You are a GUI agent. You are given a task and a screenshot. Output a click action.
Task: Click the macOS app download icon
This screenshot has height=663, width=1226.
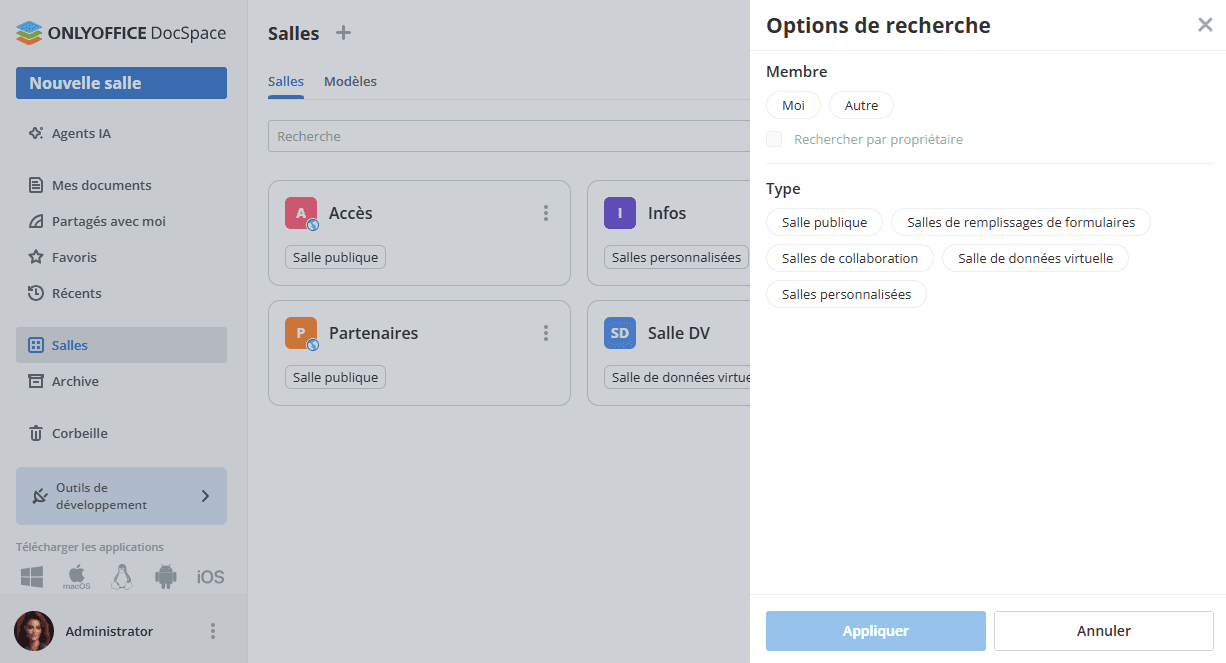pos(77,577)
